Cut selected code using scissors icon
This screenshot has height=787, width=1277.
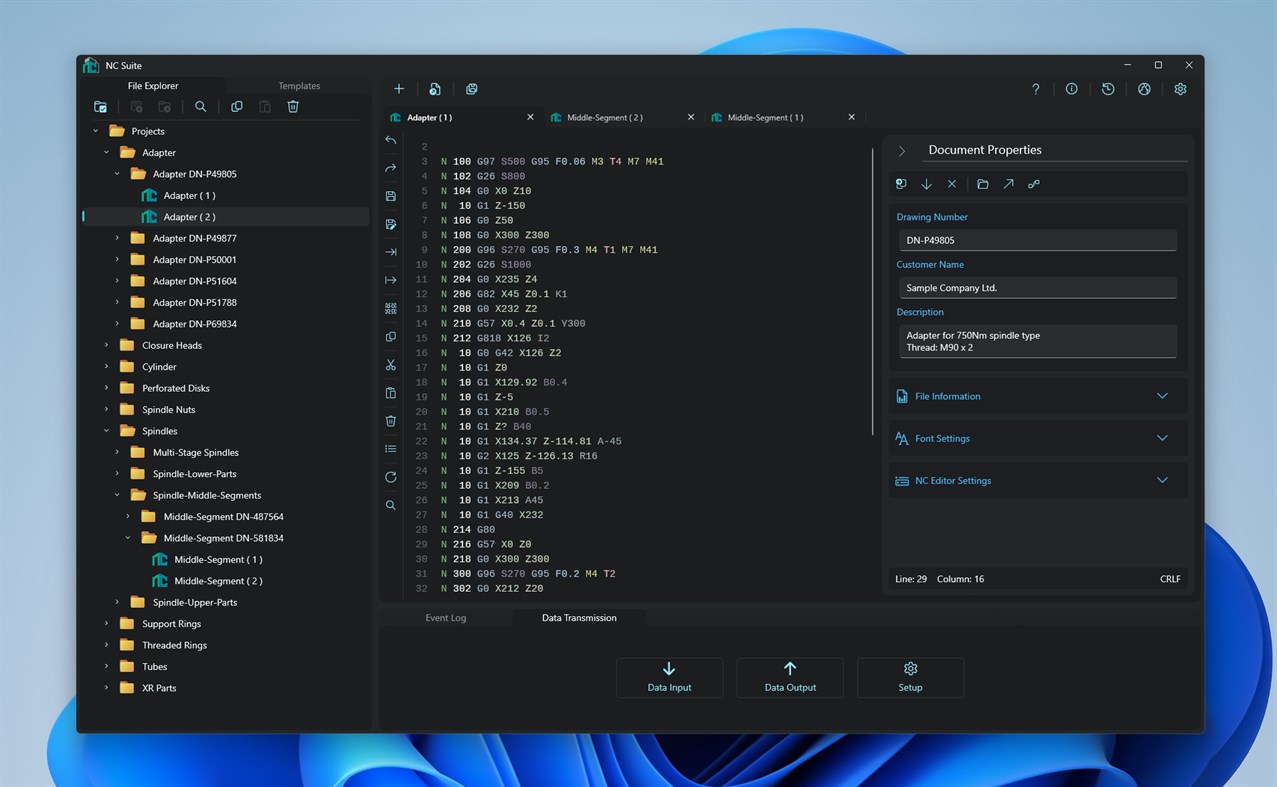click(x=391, y=364)
